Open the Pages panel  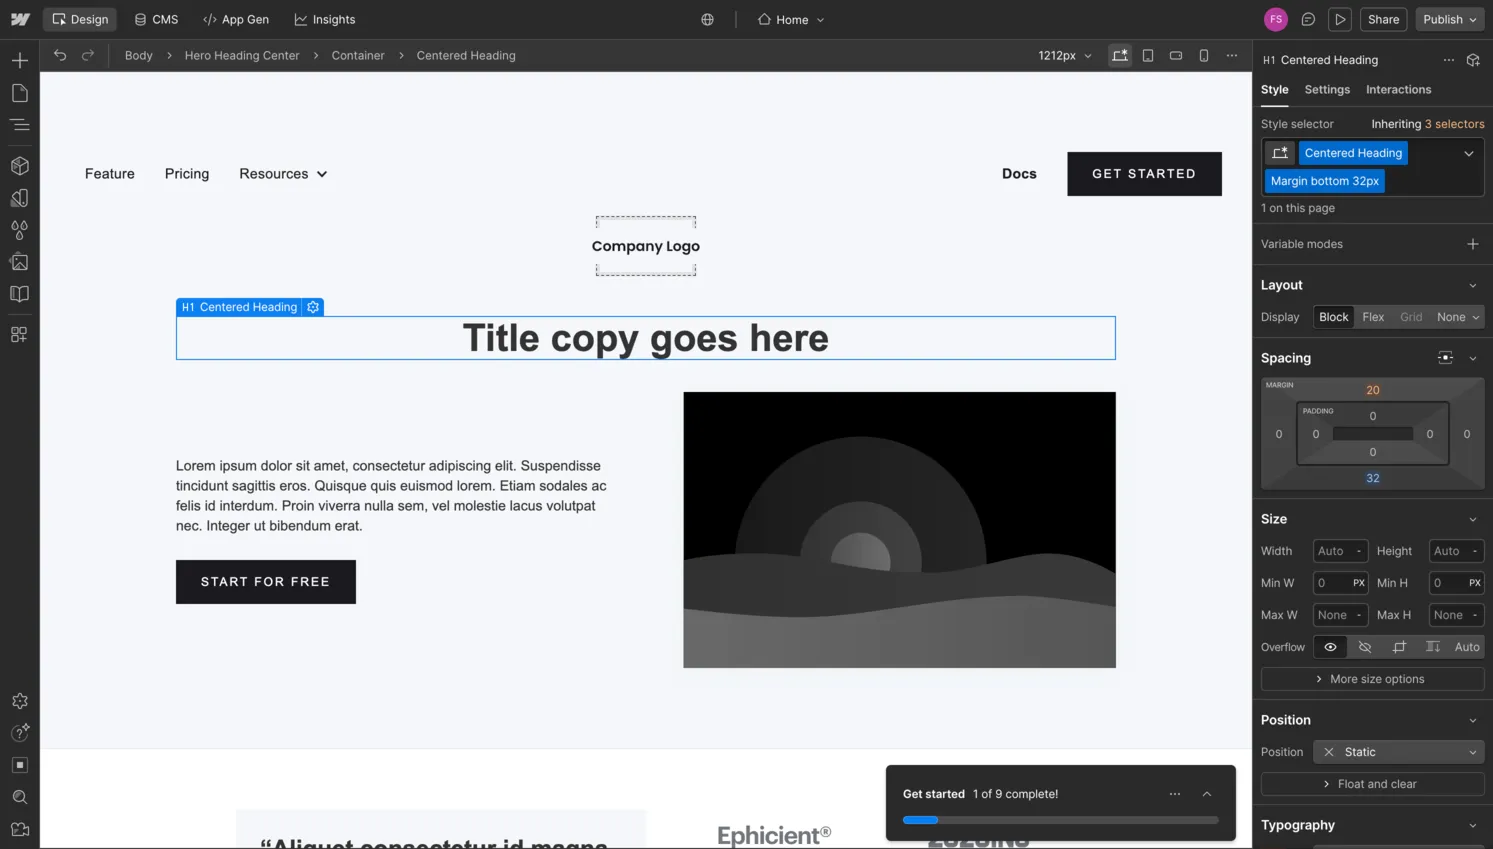18,92
